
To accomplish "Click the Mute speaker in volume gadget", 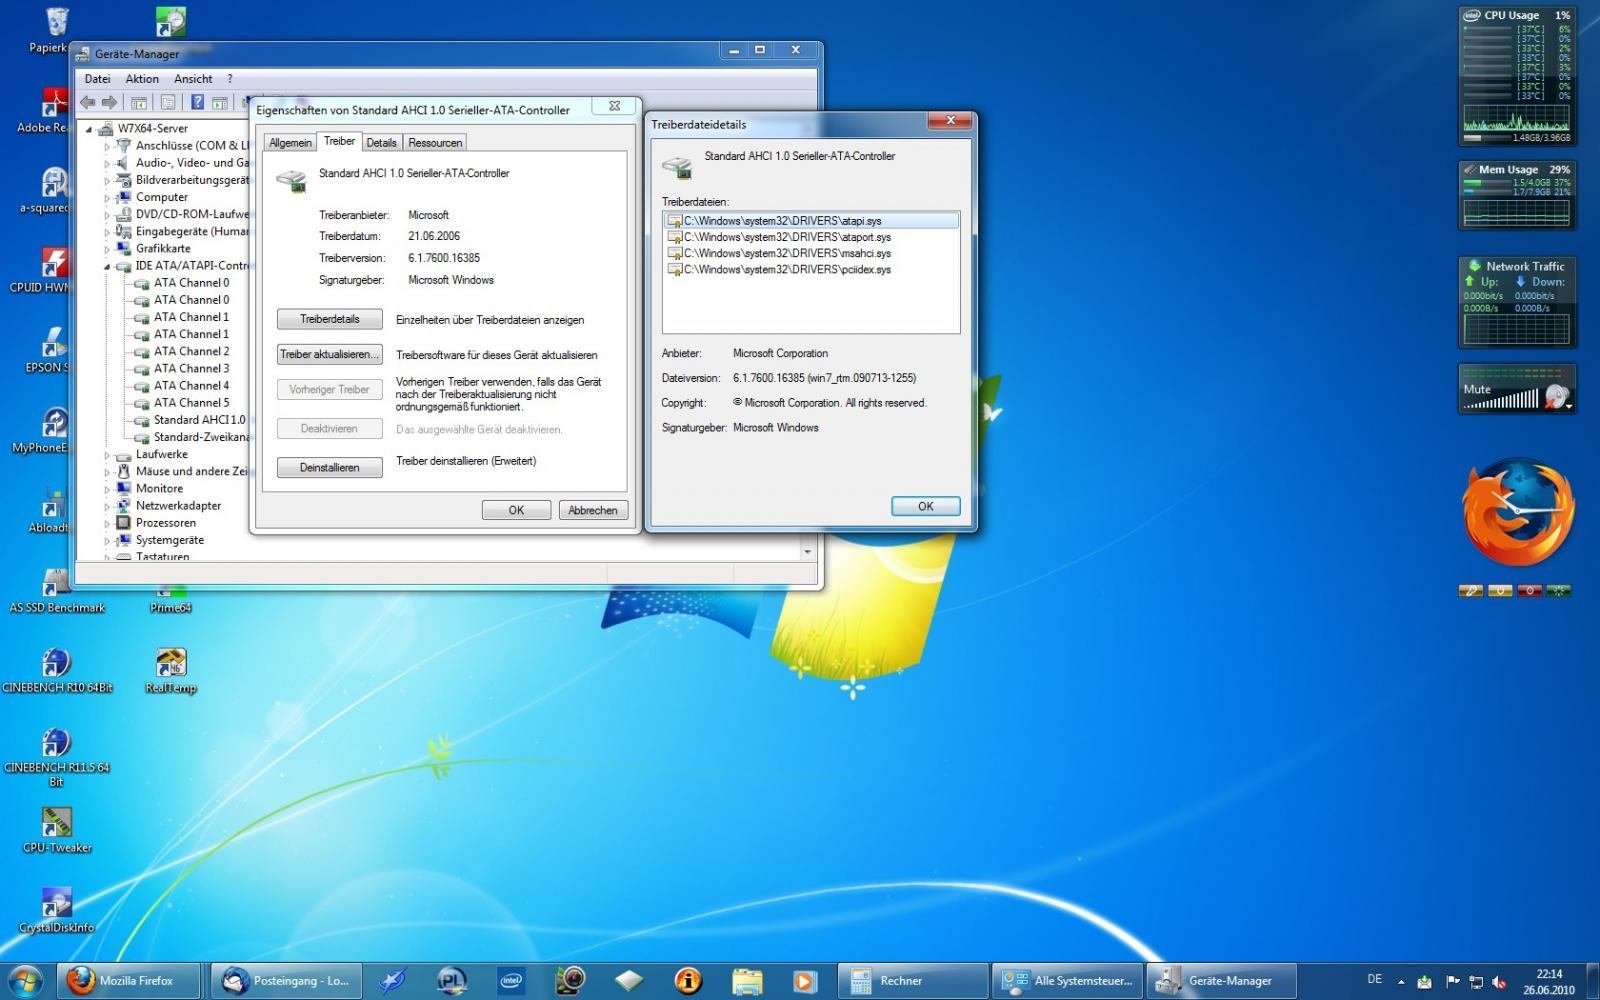I will tap(1555, 396).
